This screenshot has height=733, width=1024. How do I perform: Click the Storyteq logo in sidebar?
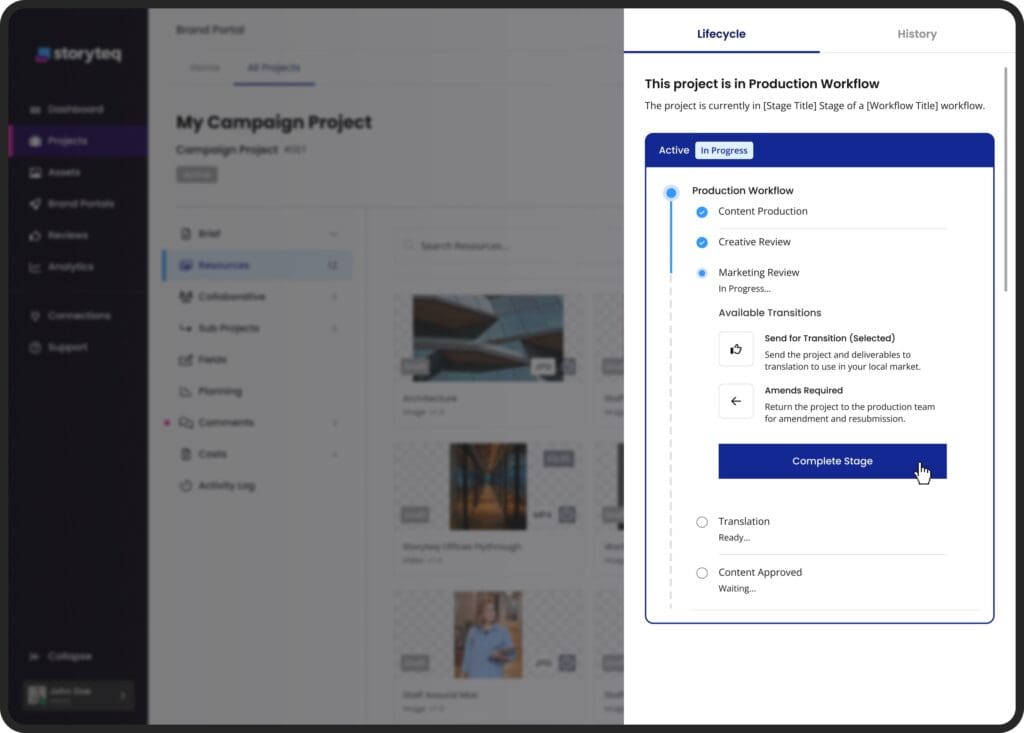coord(78,55)
